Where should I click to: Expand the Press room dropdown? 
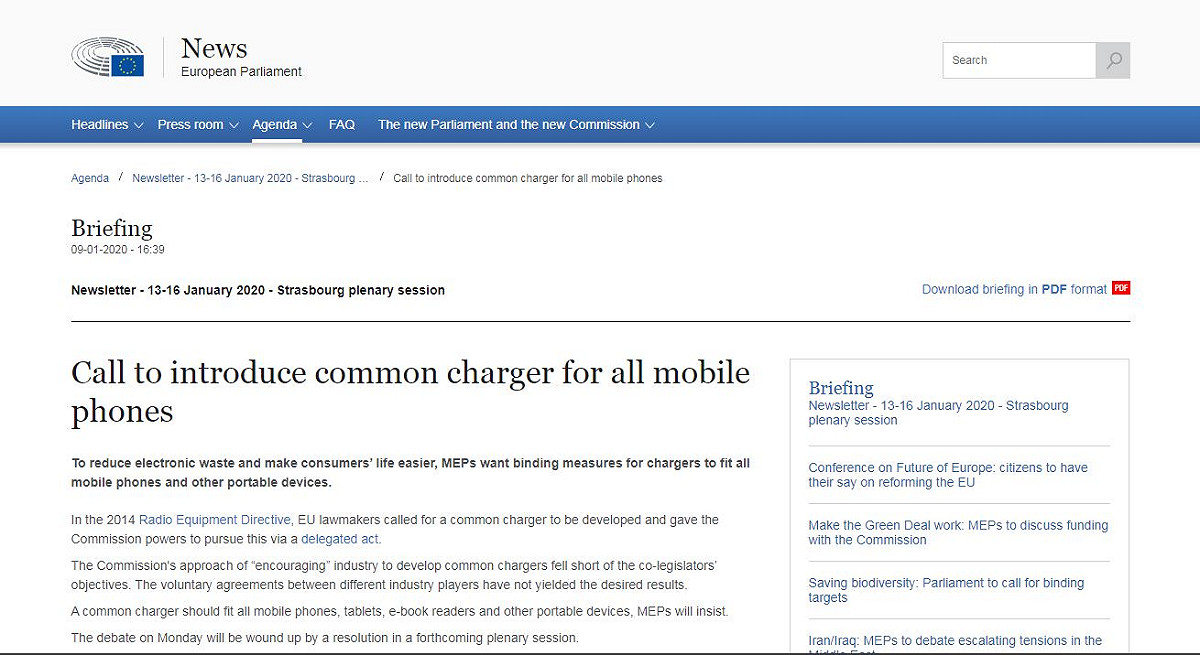(x=198, y=125)
